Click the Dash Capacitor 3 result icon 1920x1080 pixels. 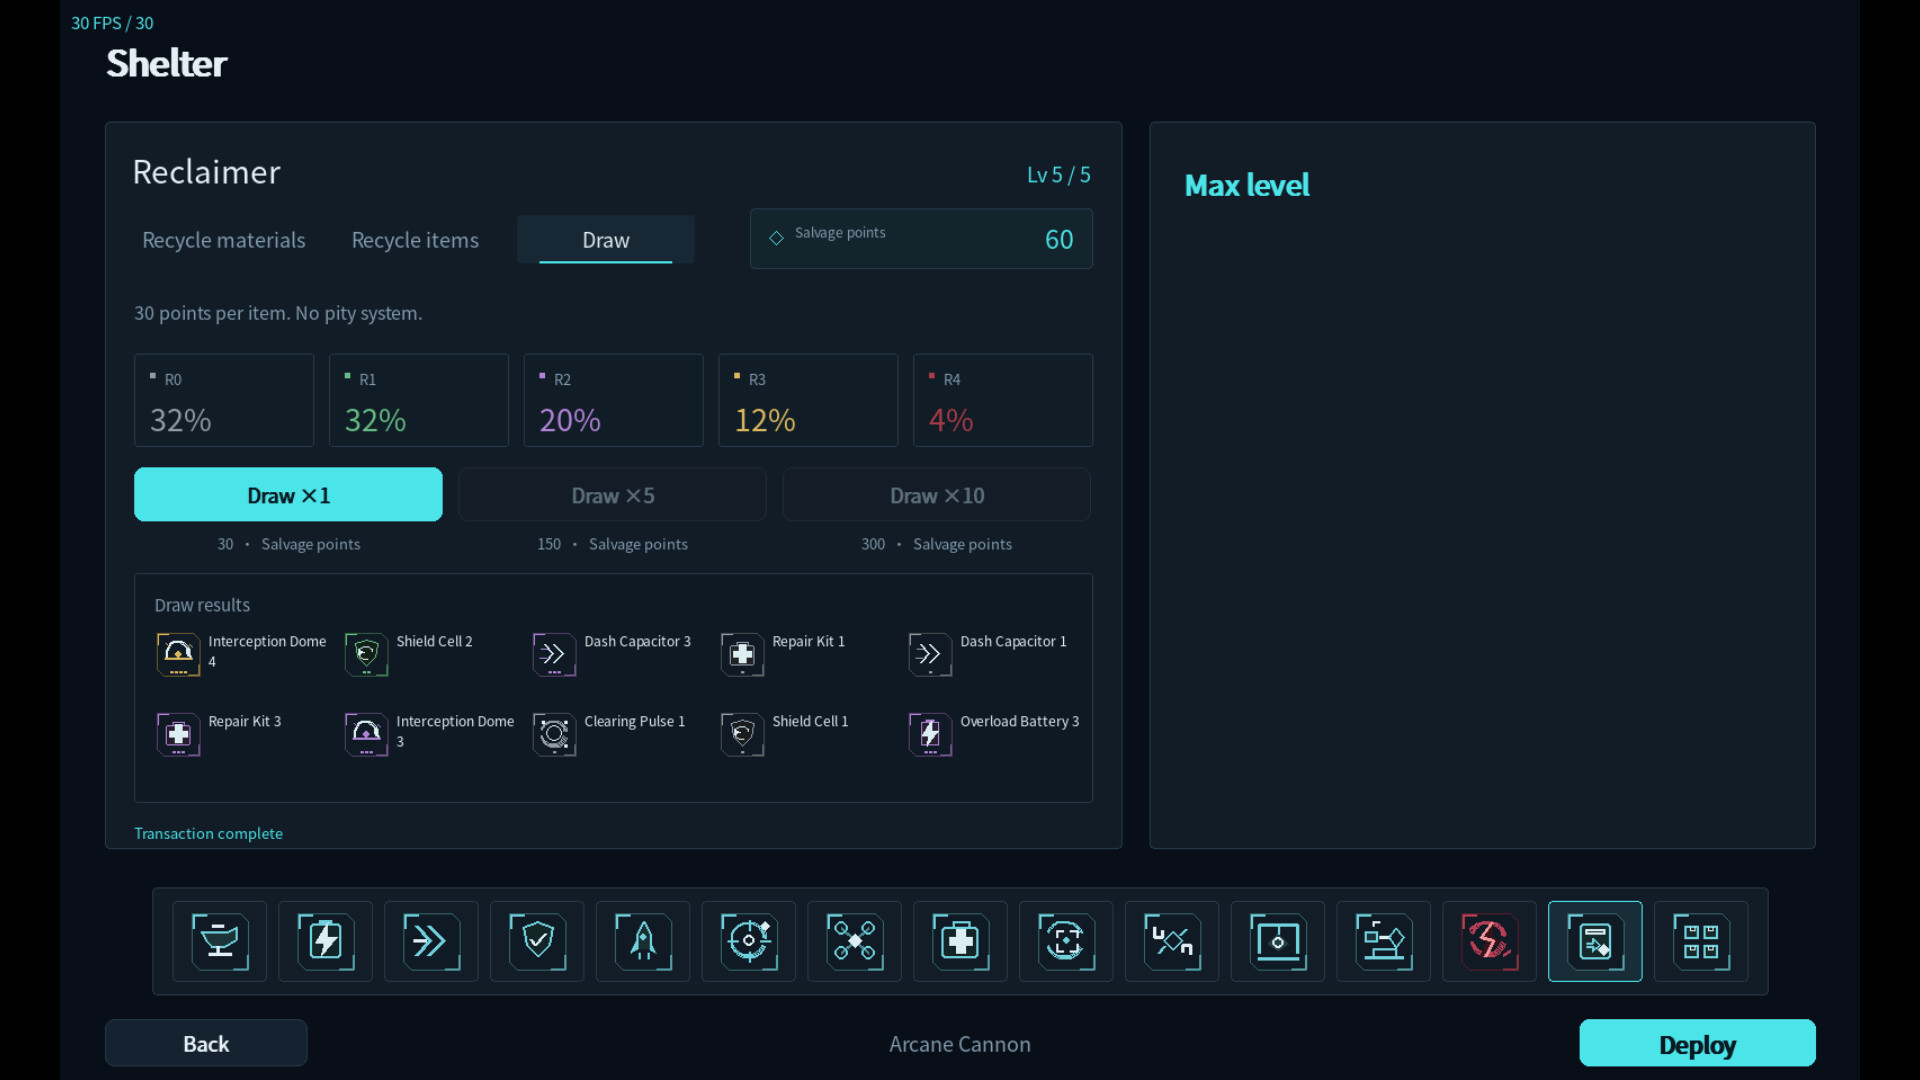[554, 654]
